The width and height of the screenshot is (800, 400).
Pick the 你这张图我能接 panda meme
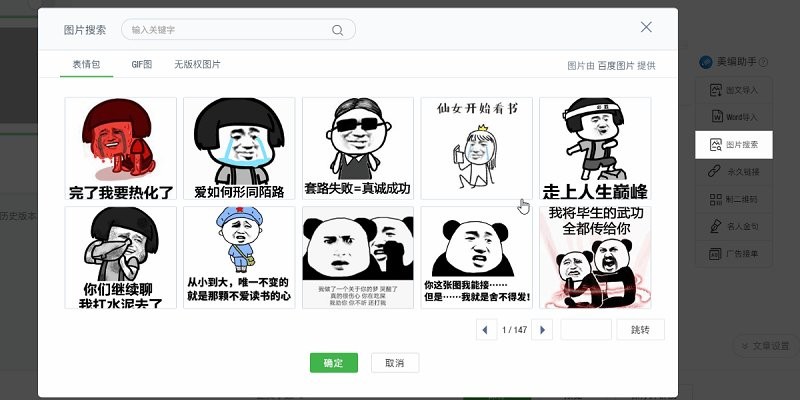[x=477, y=258]
